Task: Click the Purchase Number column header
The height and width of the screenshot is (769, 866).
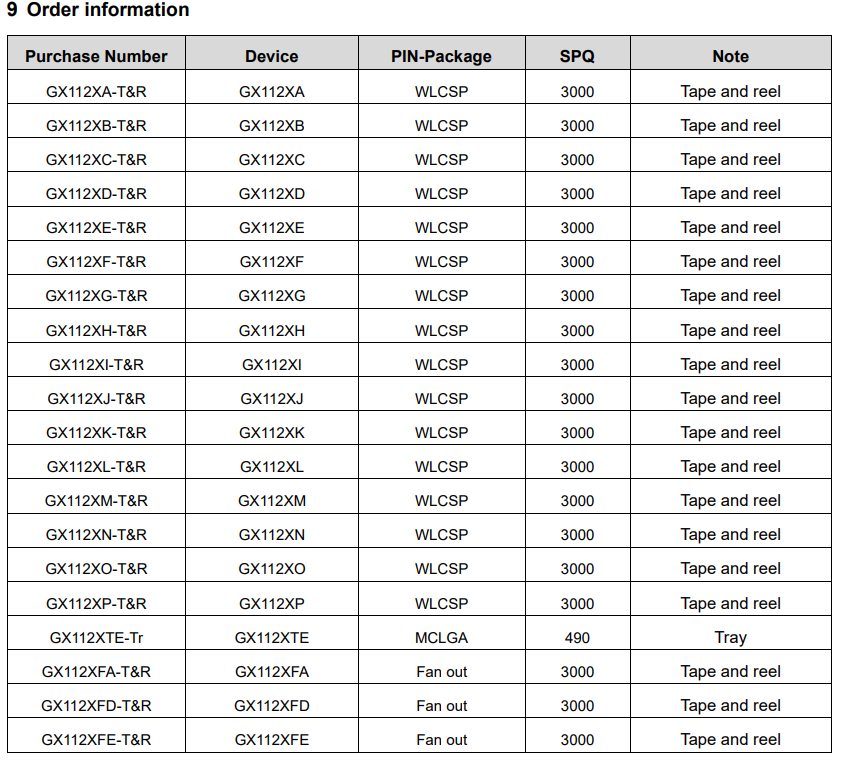Action: coord(96,56)
